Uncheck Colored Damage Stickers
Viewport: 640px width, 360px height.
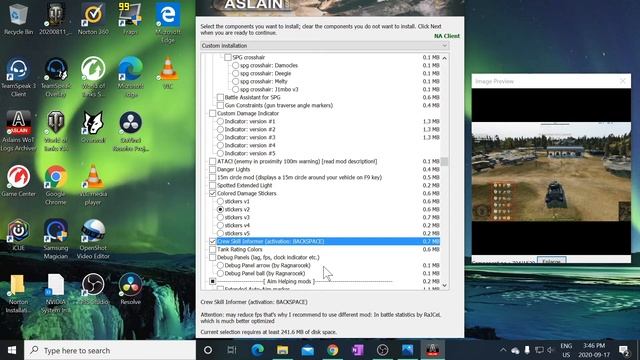[213, 193]
